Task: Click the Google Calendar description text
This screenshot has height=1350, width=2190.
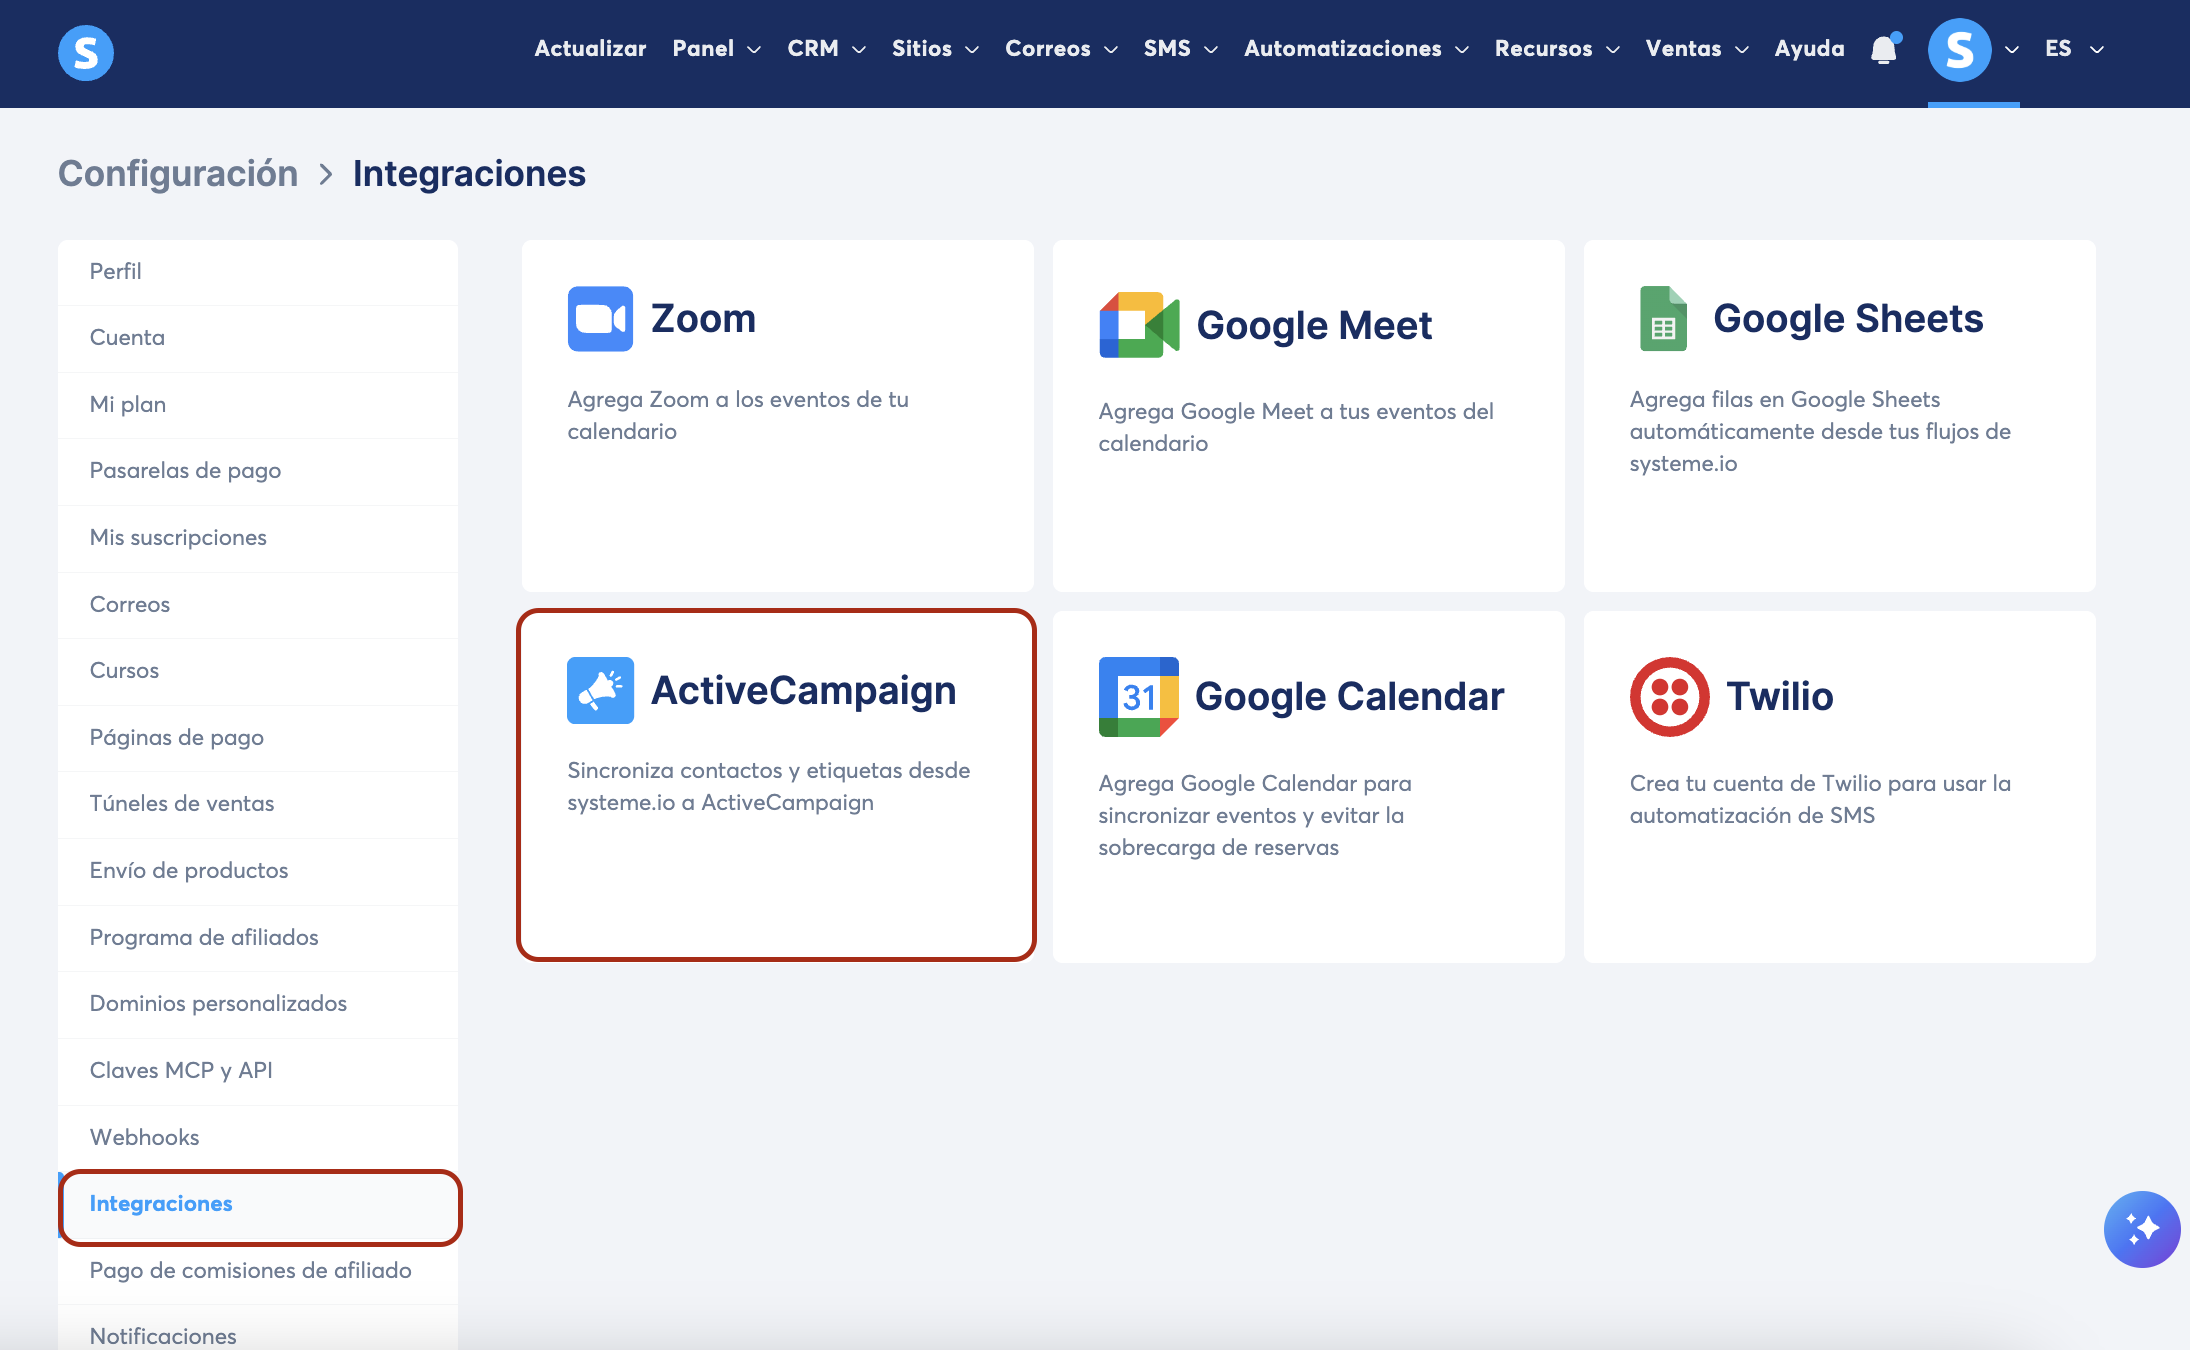Action: tap(1255, 815)
